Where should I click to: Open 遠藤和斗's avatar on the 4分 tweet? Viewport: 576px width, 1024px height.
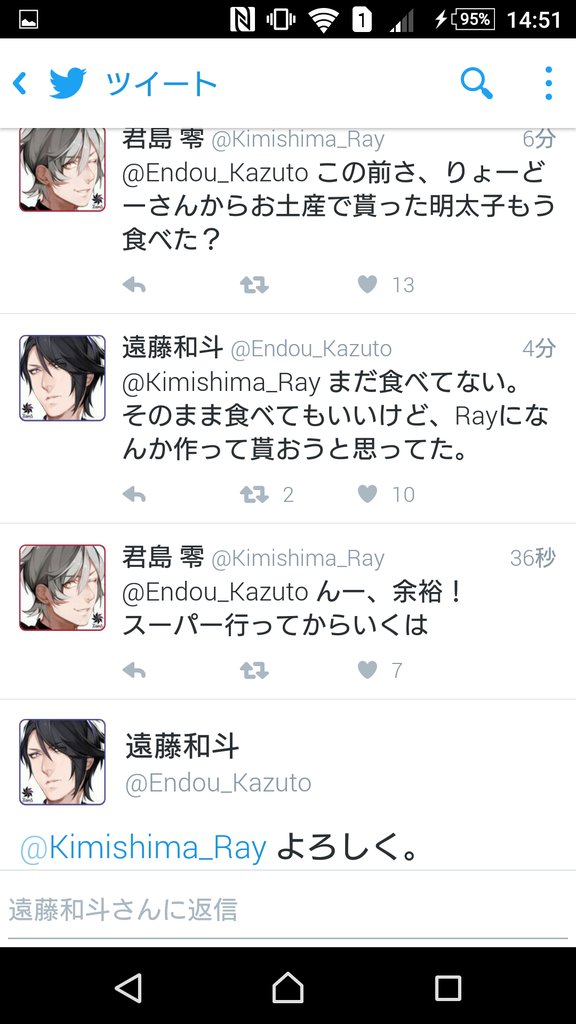62,378
